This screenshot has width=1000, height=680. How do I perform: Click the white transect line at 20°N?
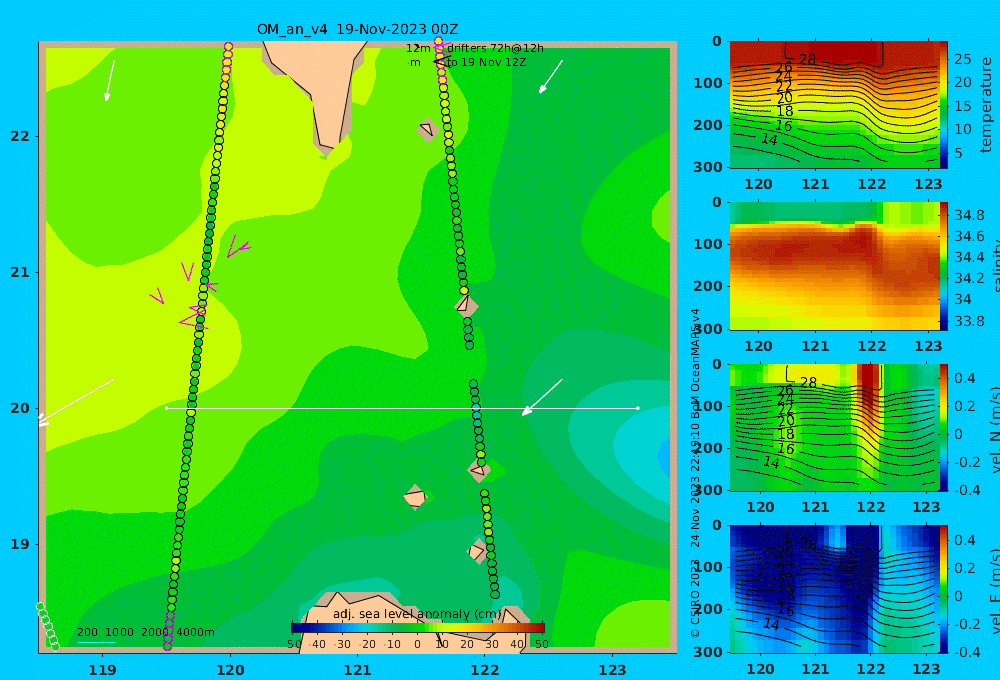click(x=402, y=408)
